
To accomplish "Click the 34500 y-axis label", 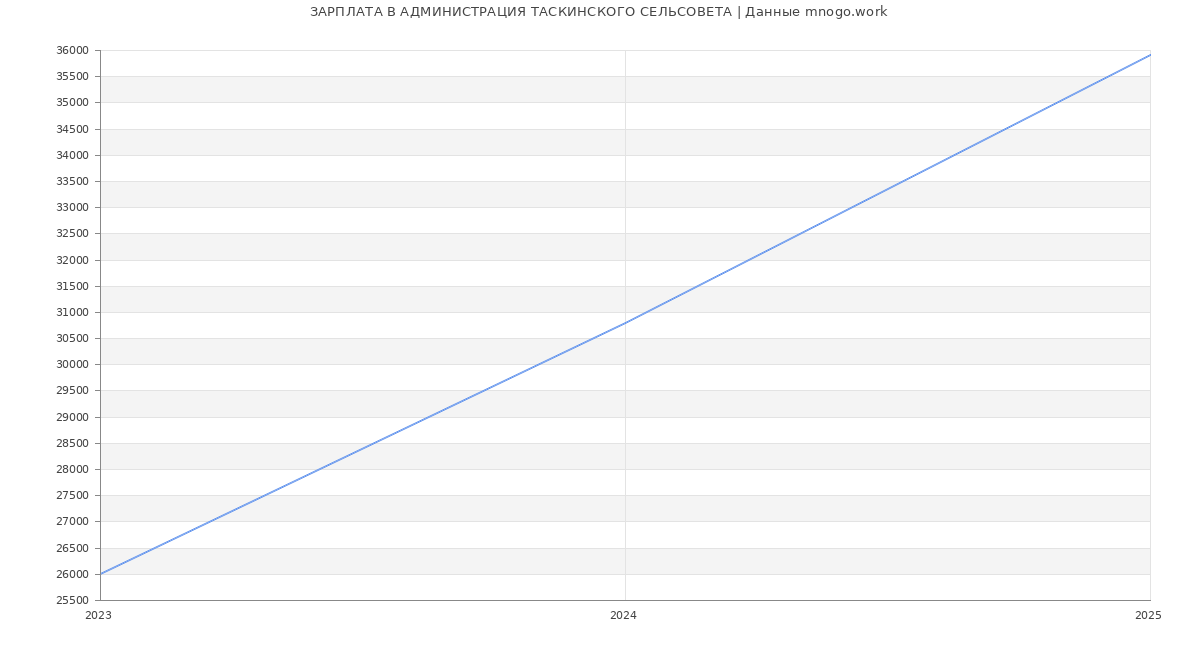I will [x=71, y=129].
